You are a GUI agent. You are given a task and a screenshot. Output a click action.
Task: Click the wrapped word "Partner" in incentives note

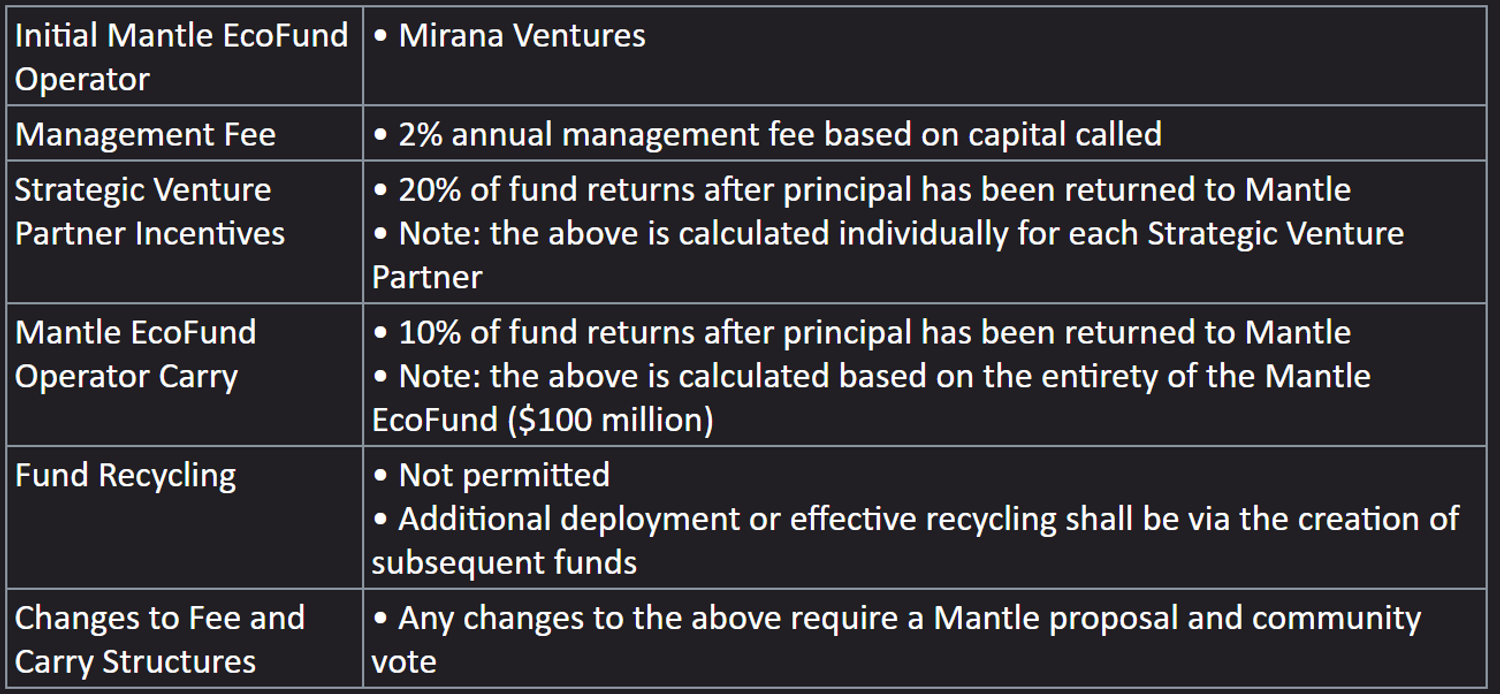pos(427,277)
